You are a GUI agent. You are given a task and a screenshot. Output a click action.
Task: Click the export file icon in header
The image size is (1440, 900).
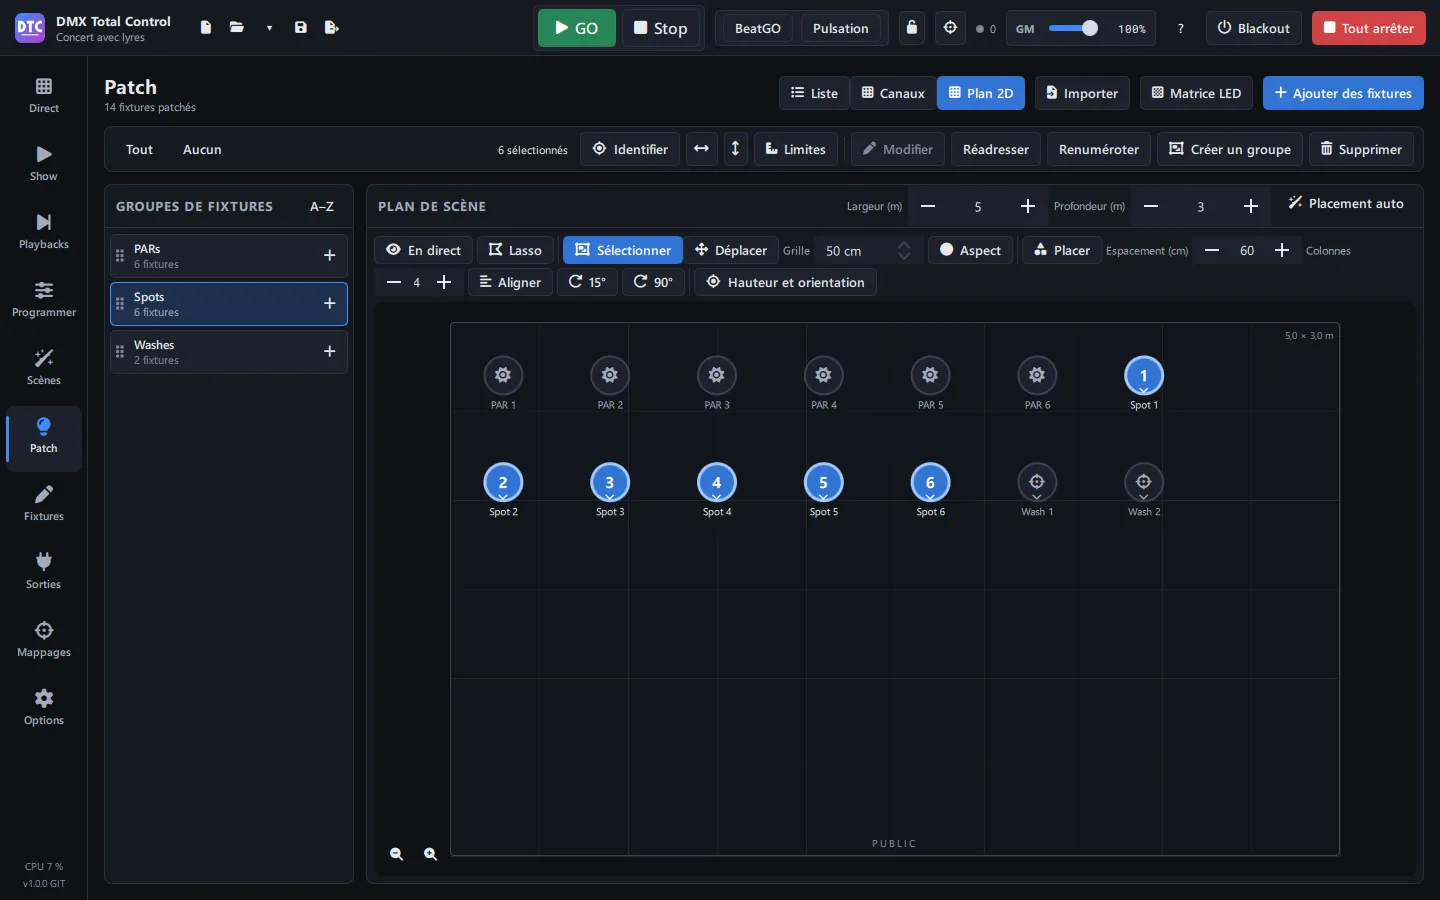[x=332, y=28]
